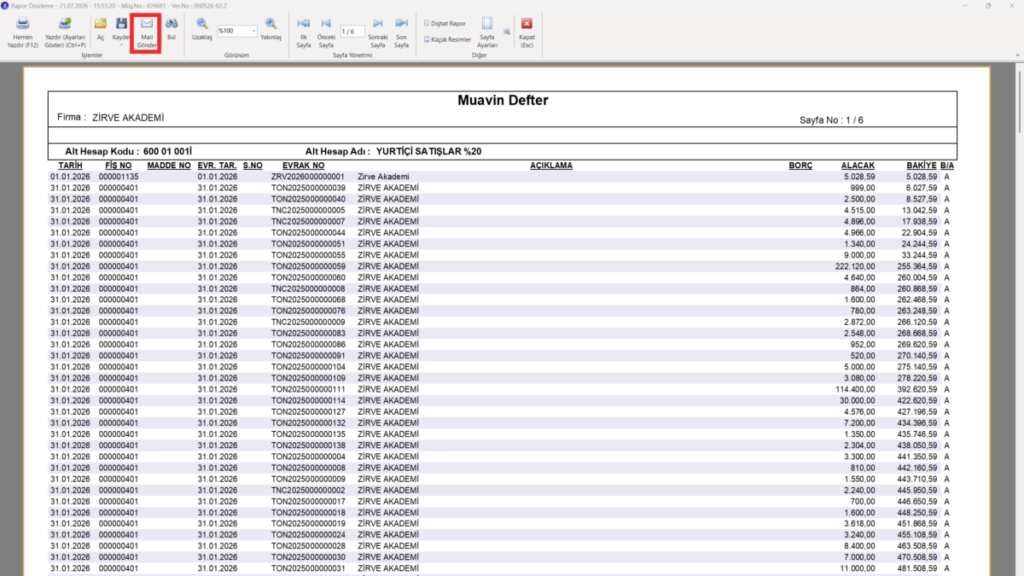
Task: Click voucher TON2025000000031
Action: click(308, 569)
